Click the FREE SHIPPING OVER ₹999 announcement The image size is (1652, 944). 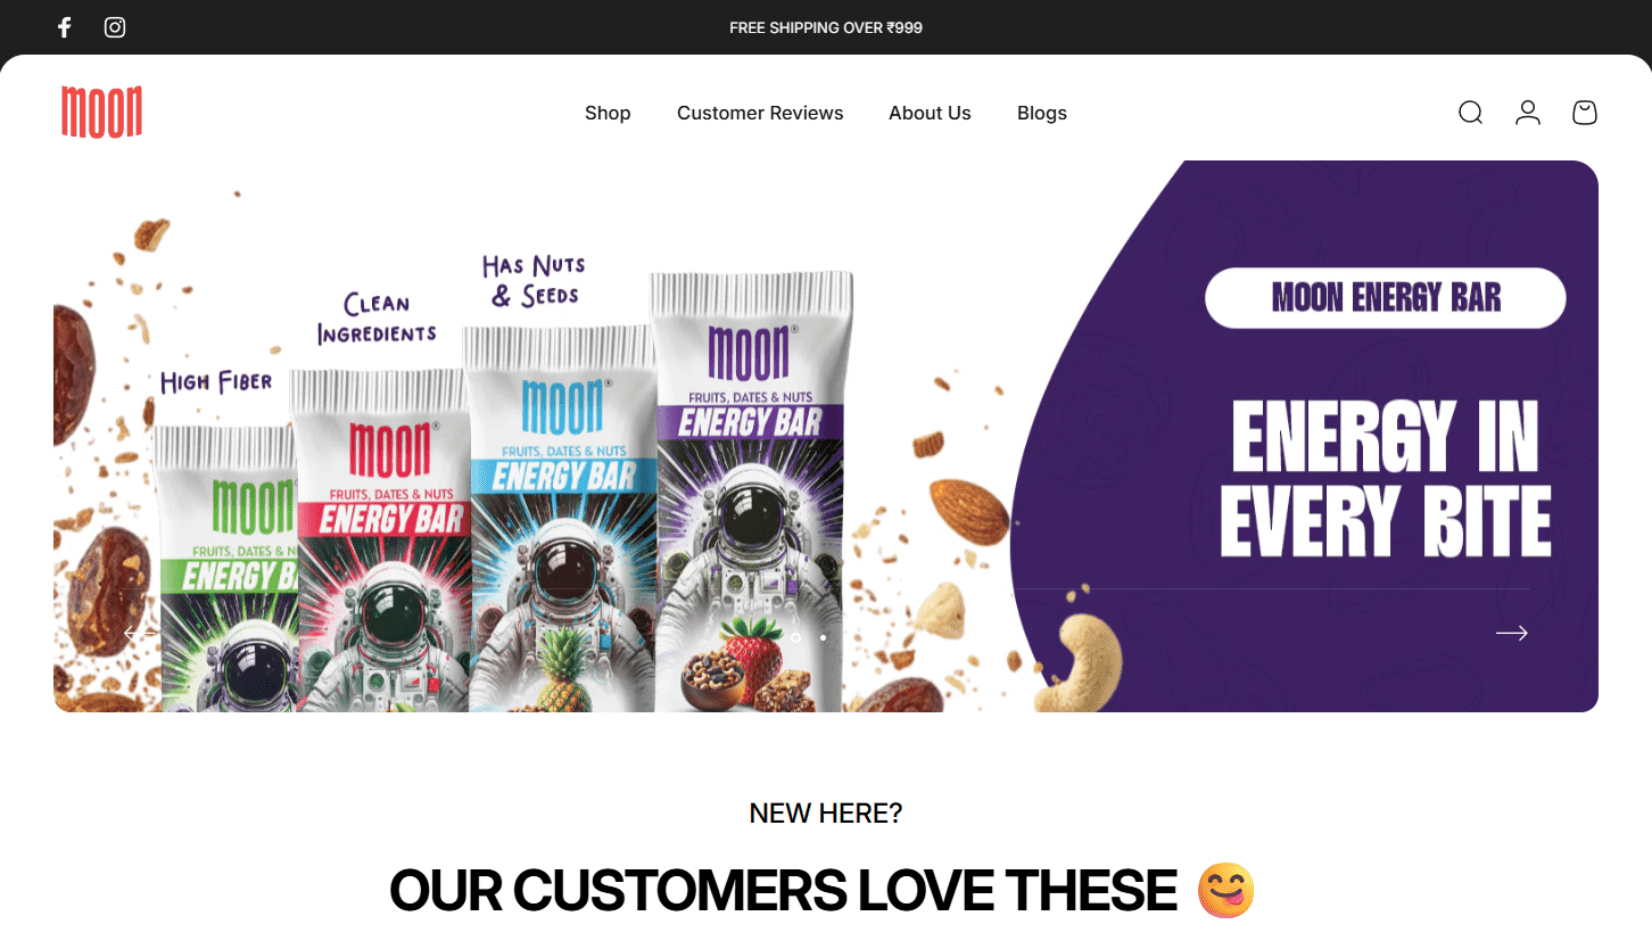click(x=826, y=28)
